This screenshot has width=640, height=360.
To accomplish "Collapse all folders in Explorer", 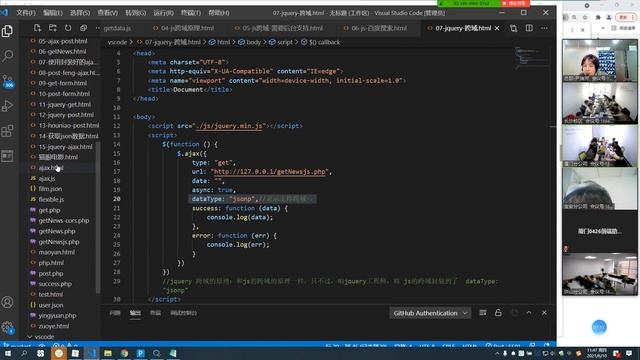I will [83, 28].
